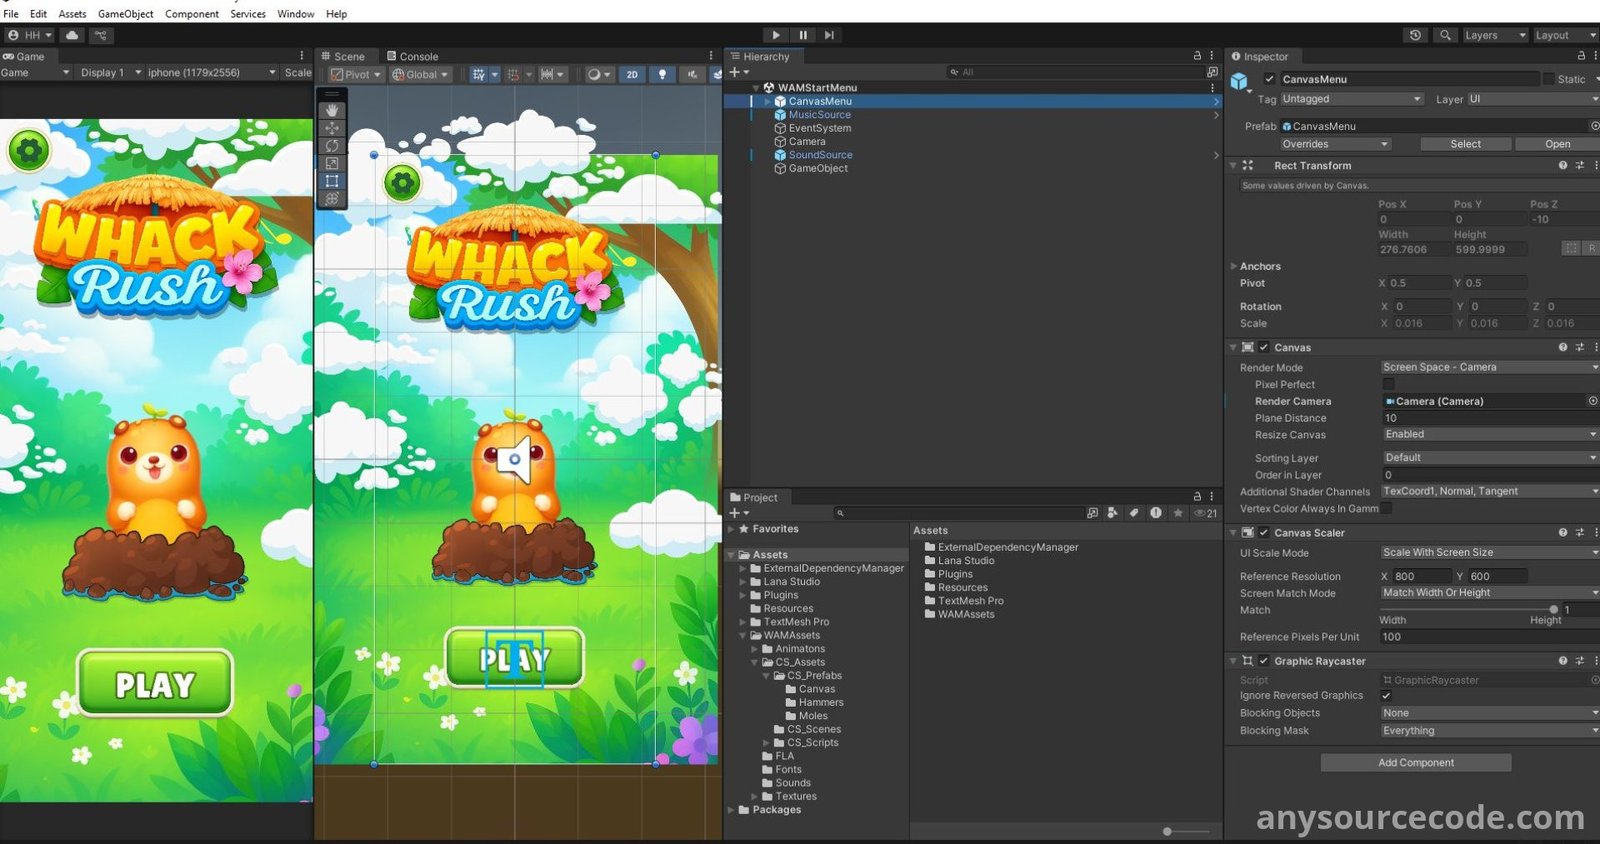Open the Render Mode dropdown
Viewport: 1600px width, 844px height.
click(x=1490, y=367)
